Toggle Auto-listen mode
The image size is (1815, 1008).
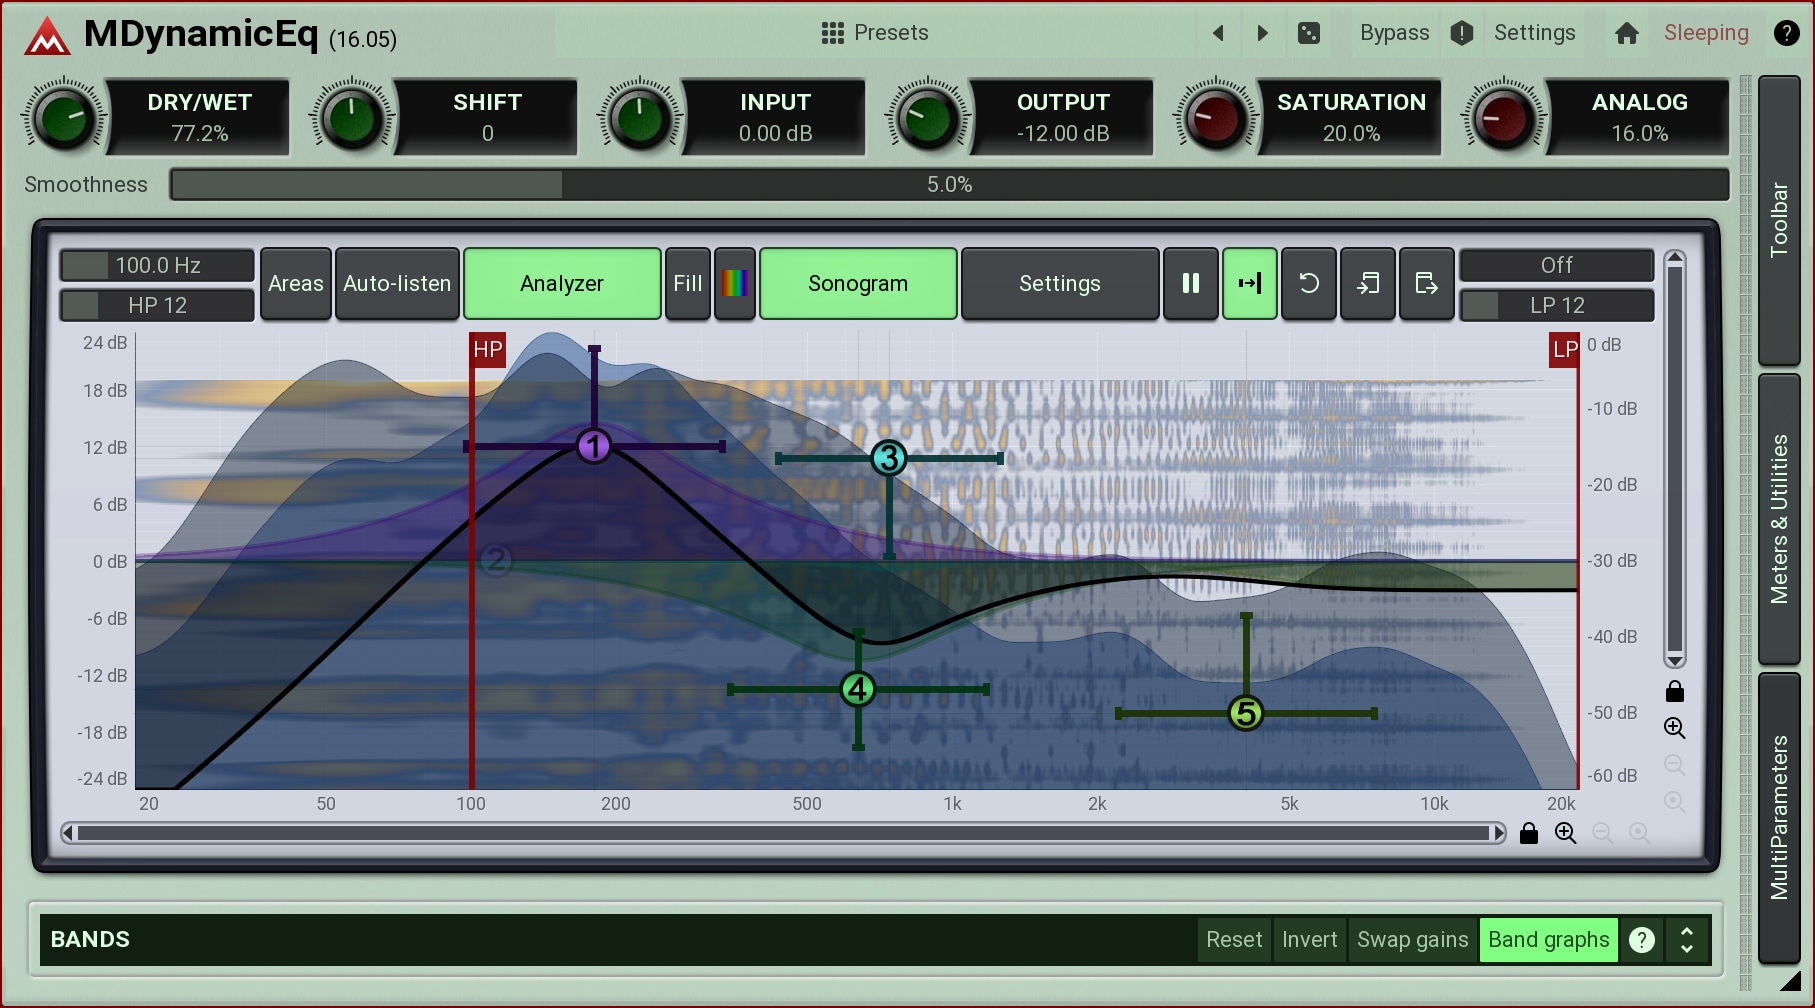(397, 284)
